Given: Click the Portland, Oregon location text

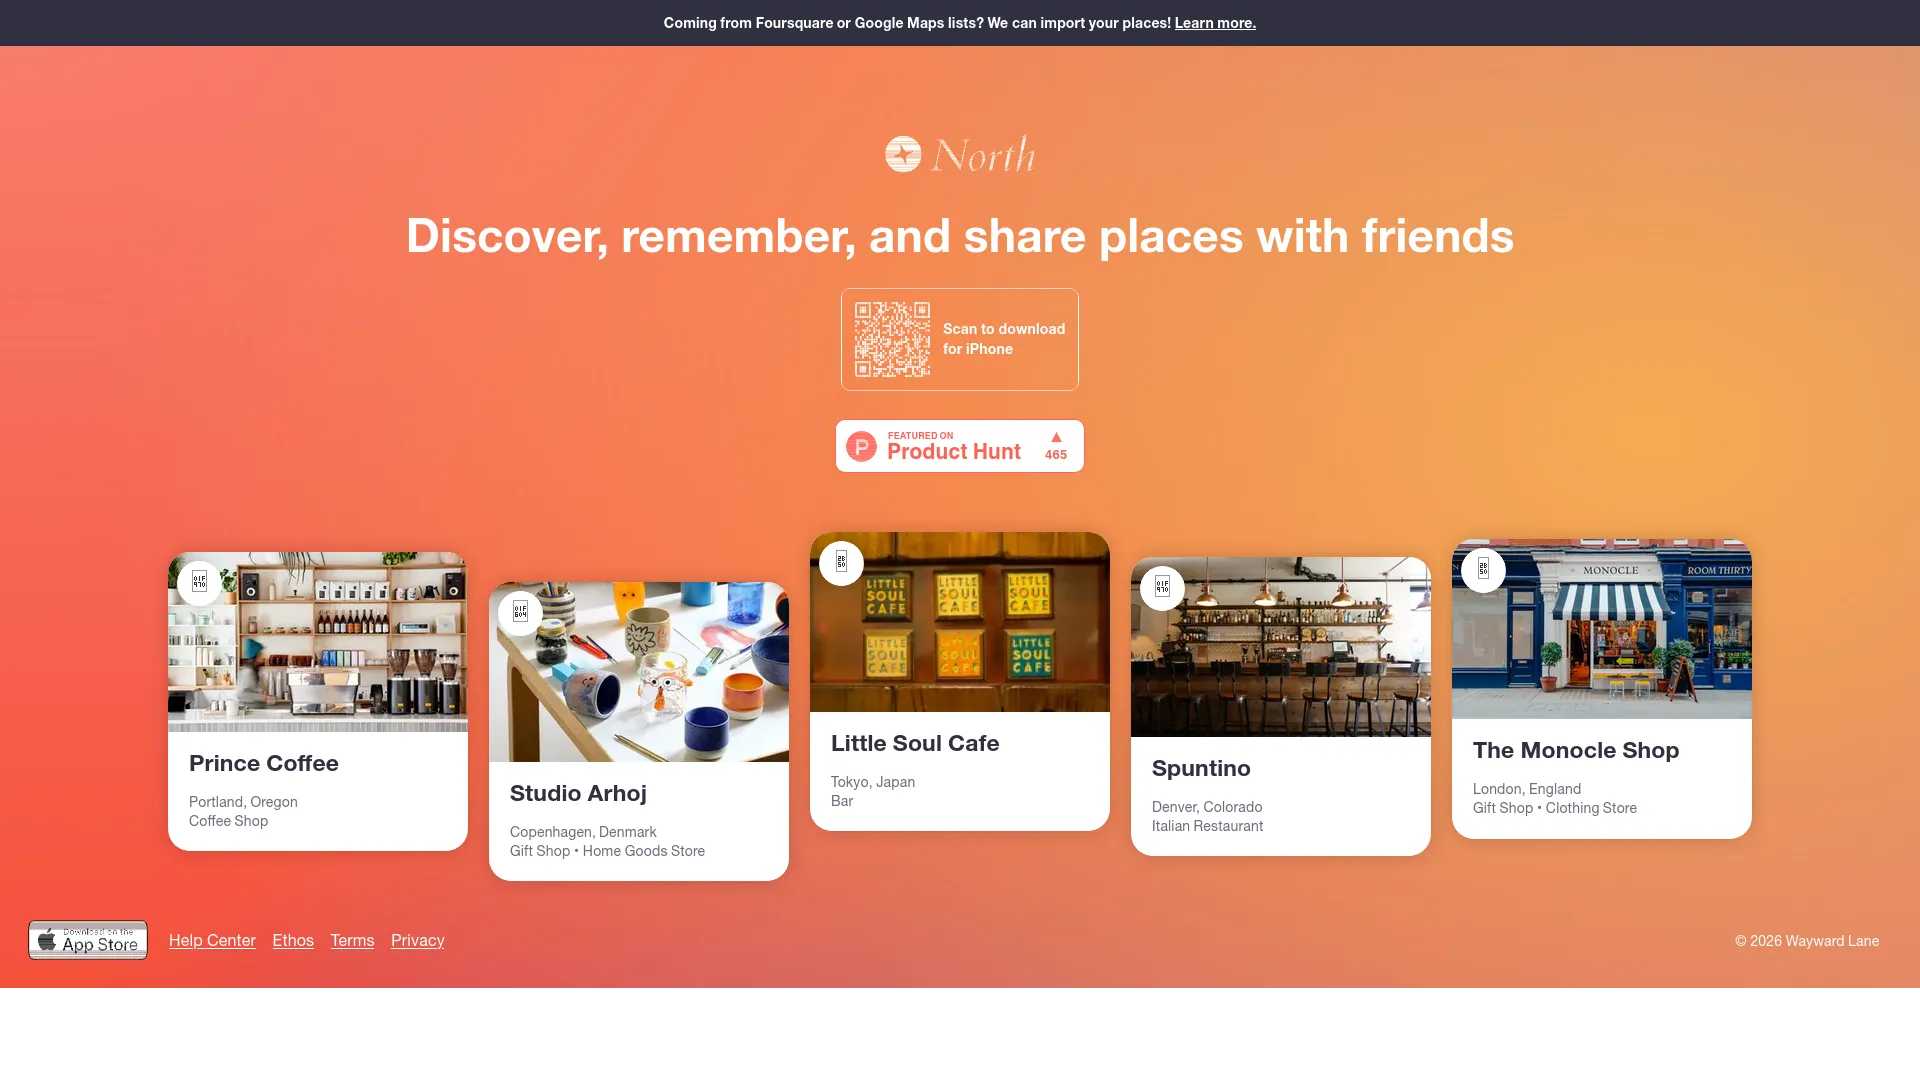Looking at the screenshot, I should (243, 802).
